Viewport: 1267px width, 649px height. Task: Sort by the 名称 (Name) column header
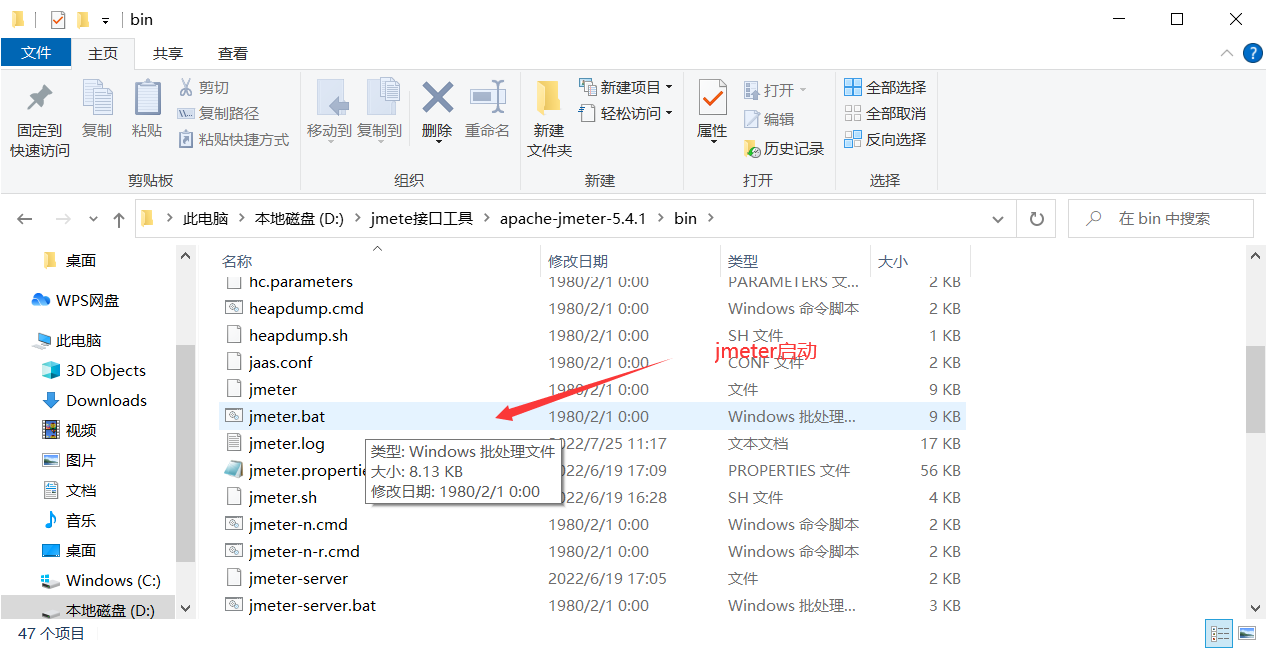click(x=237, y=261)
